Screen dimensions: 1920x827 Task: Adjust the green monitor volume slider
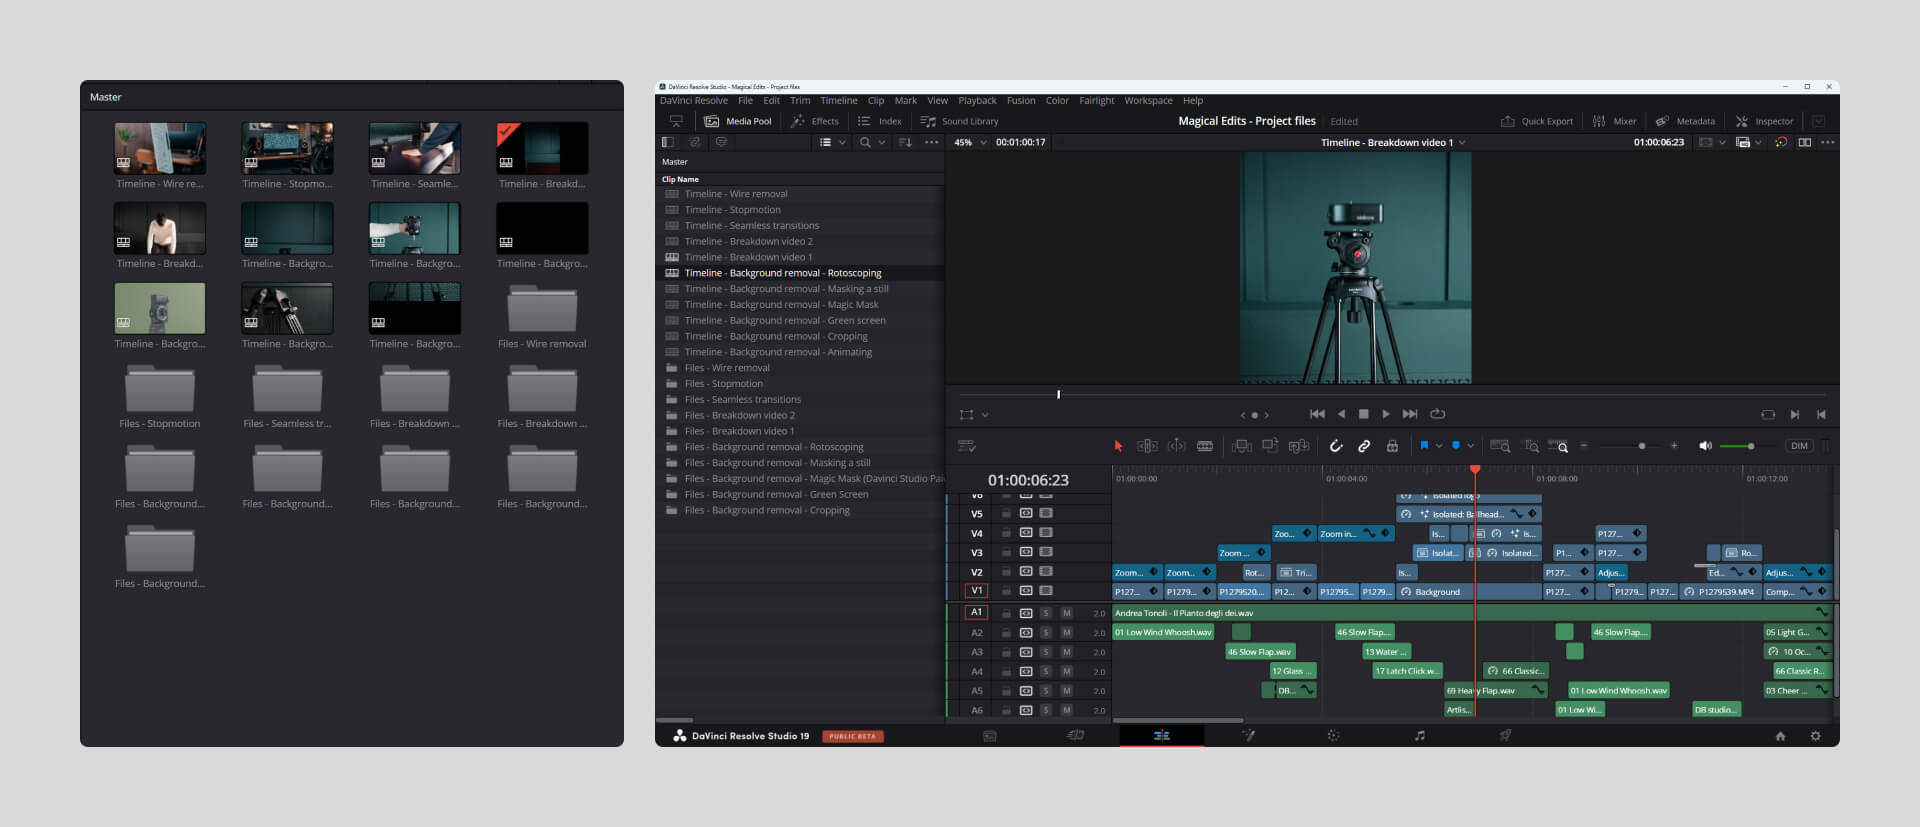(1750, 446)
